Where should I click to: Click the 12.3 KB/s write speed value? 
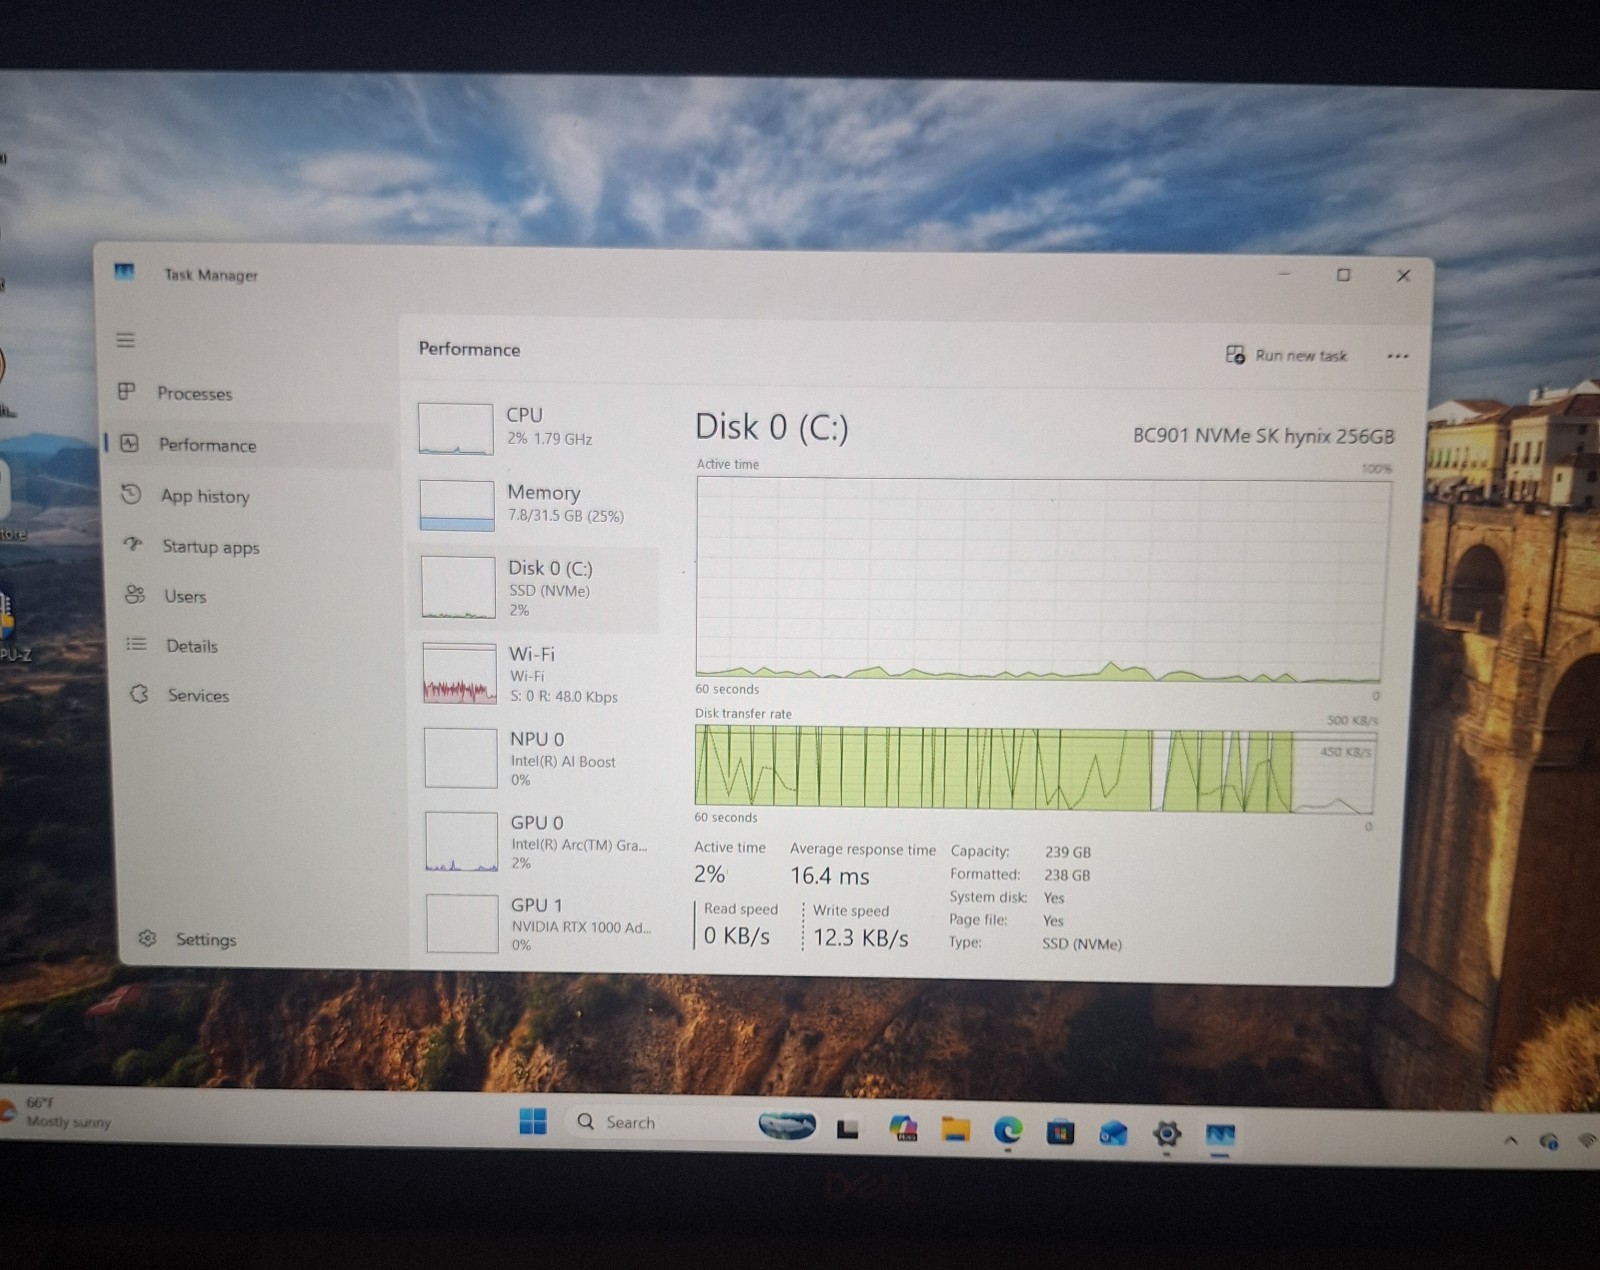860,937
